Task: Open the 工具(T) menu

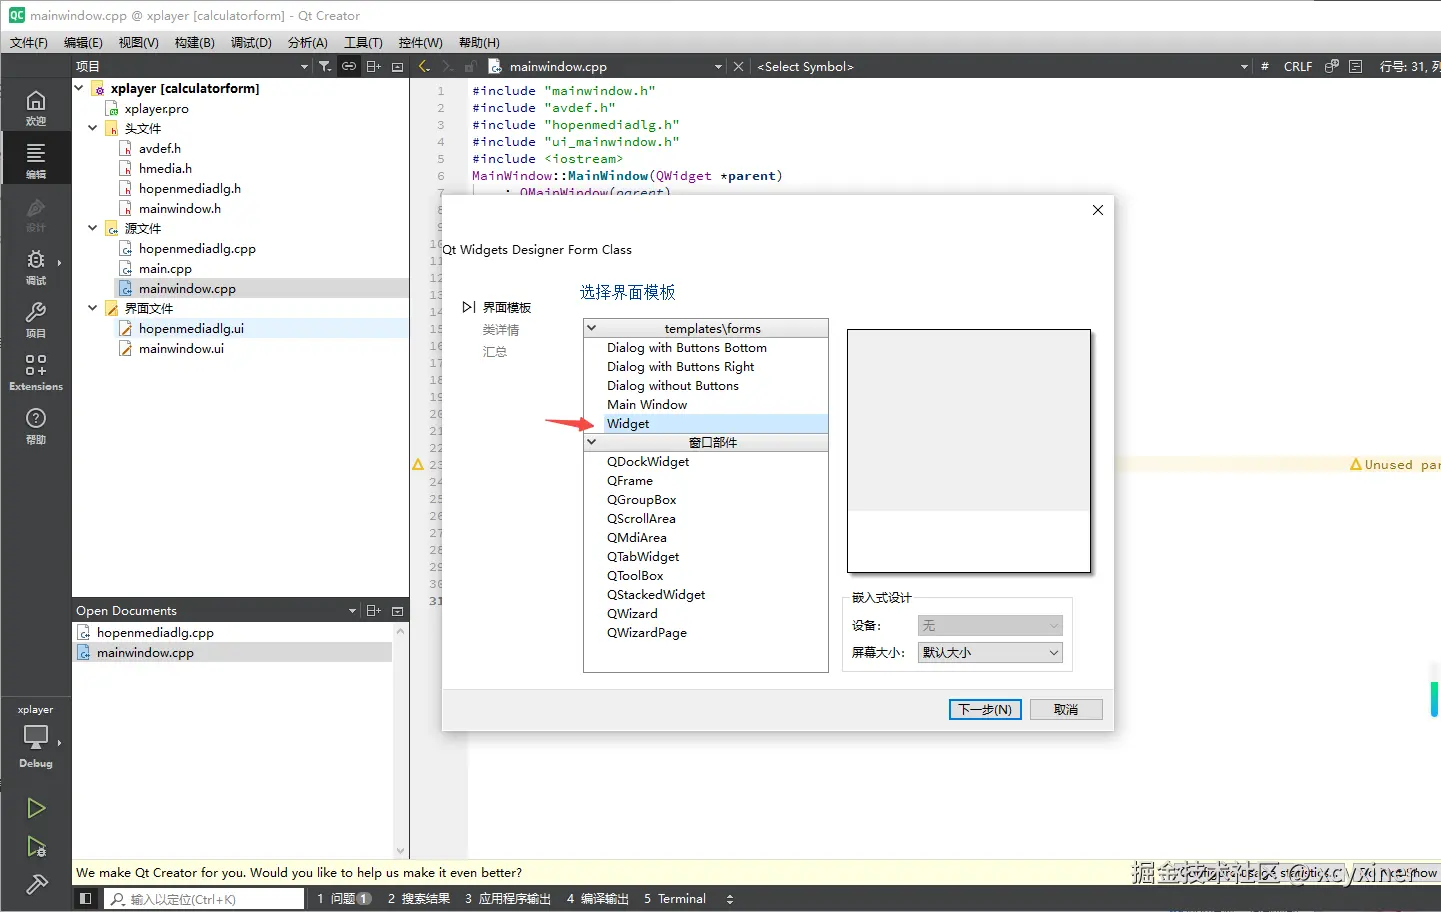Action: 363,42
